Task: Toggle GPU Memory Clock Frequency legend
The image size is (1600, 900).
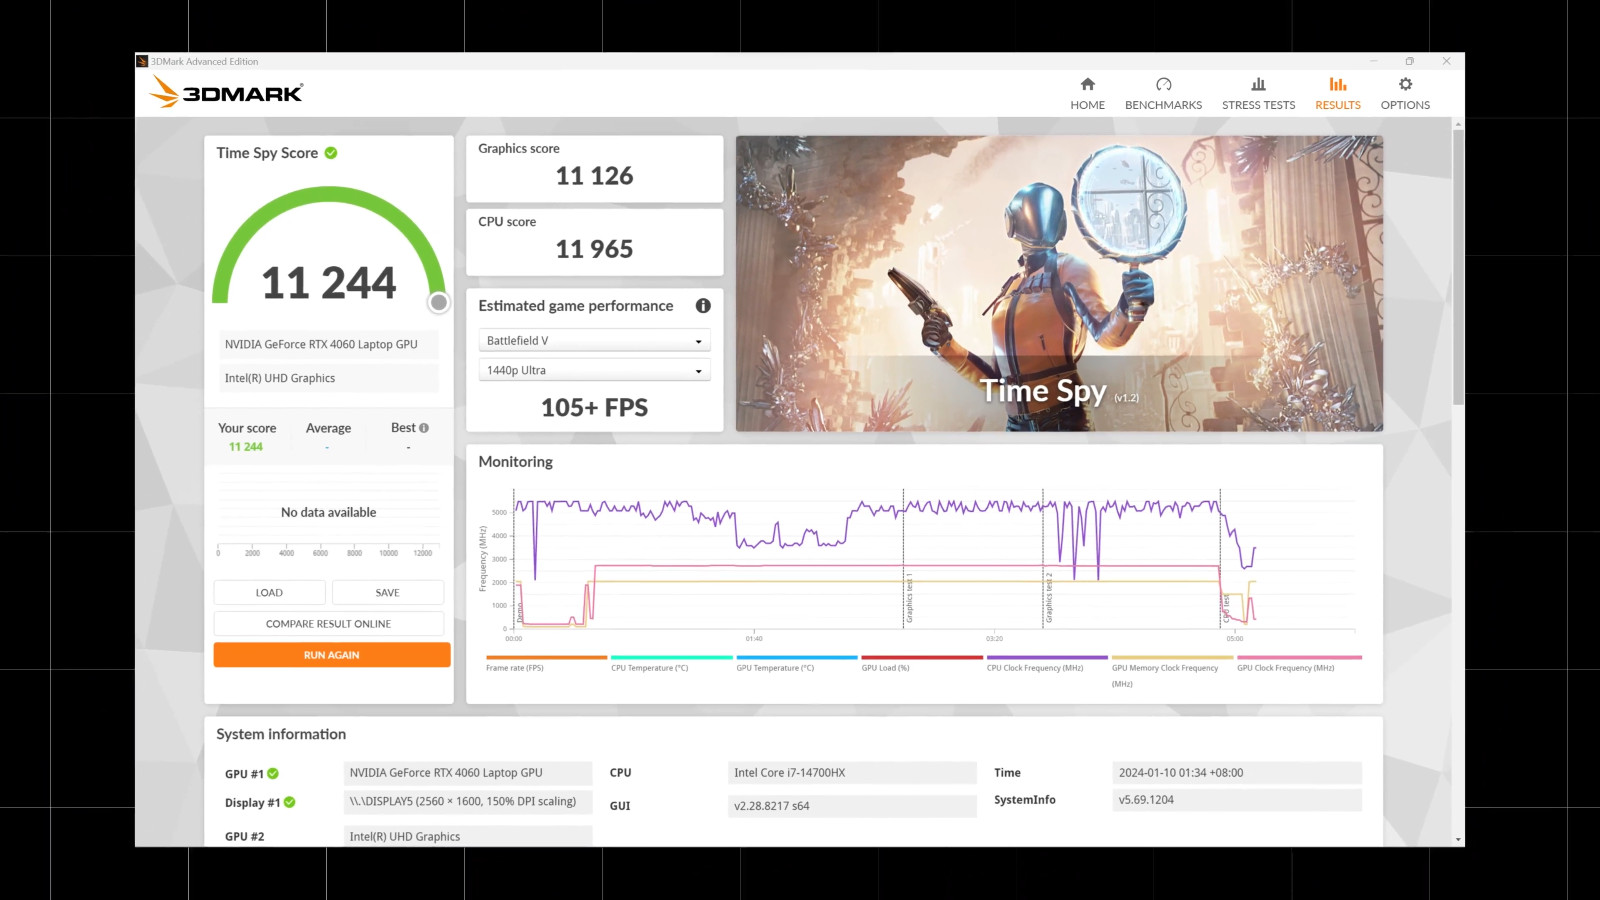Action: 1172,670
